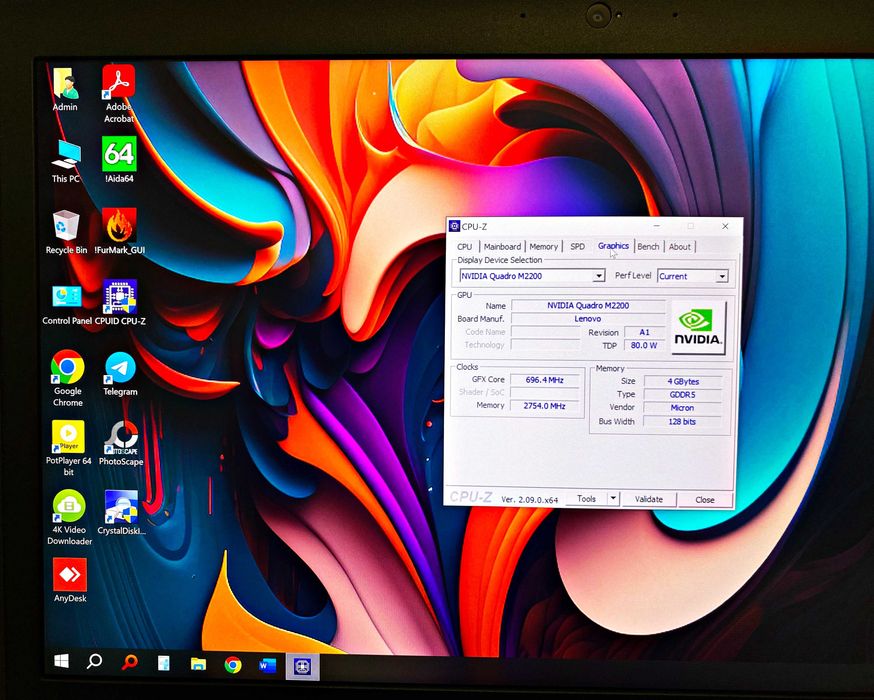This screenshot has width=874, height=700.
Task: Click the Revision value A1
Action: (x=644, y=332)
